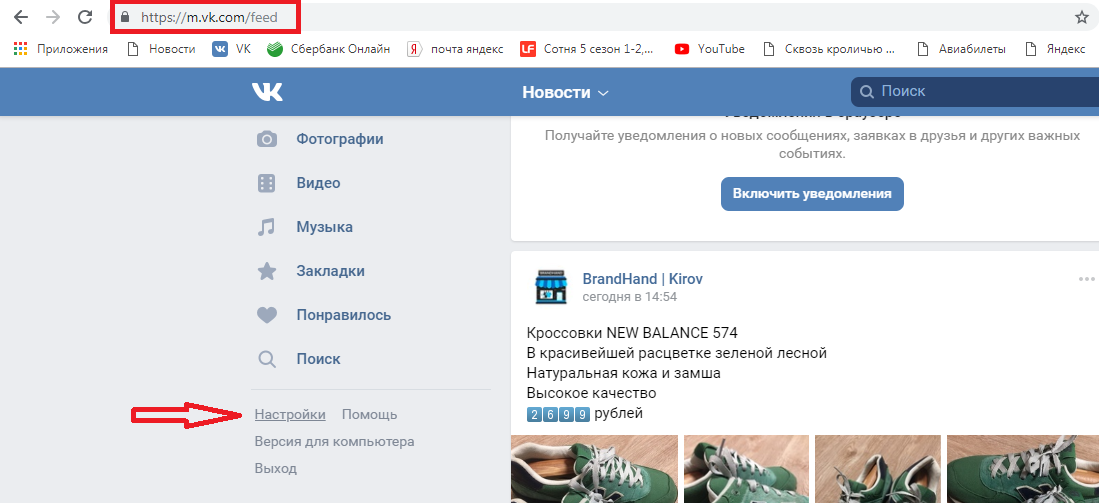Click the m.vk.com/feed address bar
The height and width of the screenshot is (503, 1099).
[x=209, y=18]
